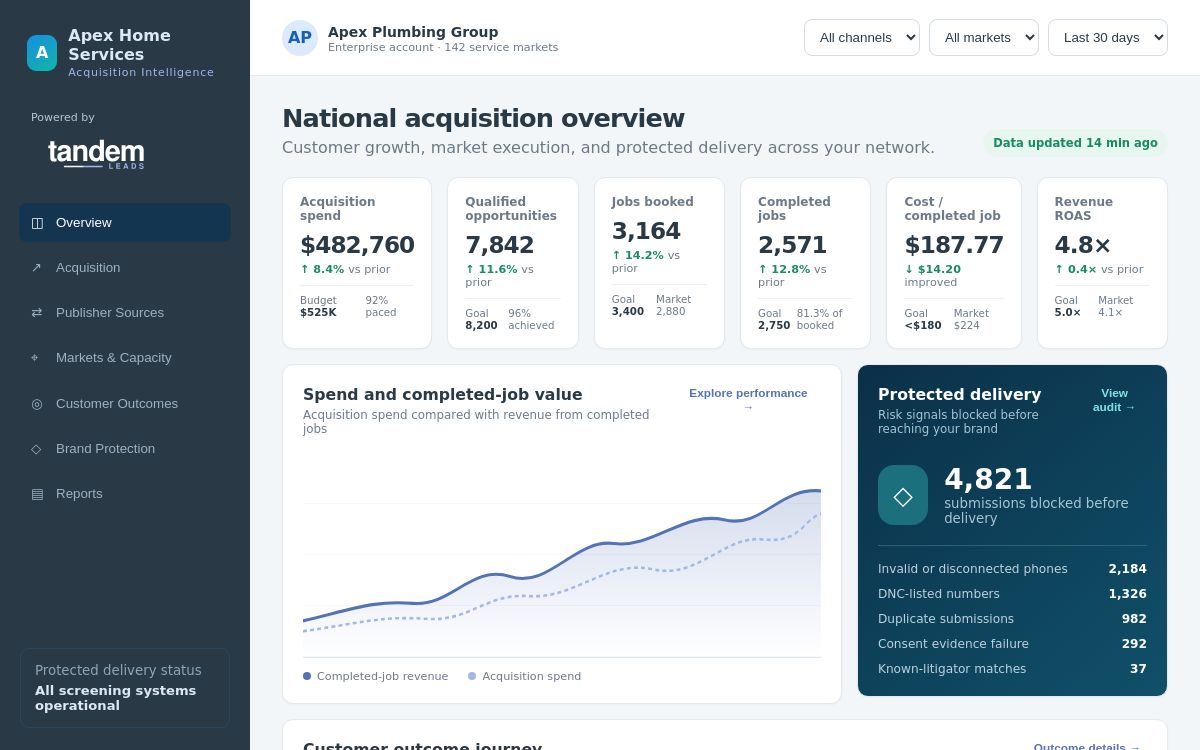Click the Overview grid icon in sidebar
The image size is (1200, 750).
click(x=37, y=222)
